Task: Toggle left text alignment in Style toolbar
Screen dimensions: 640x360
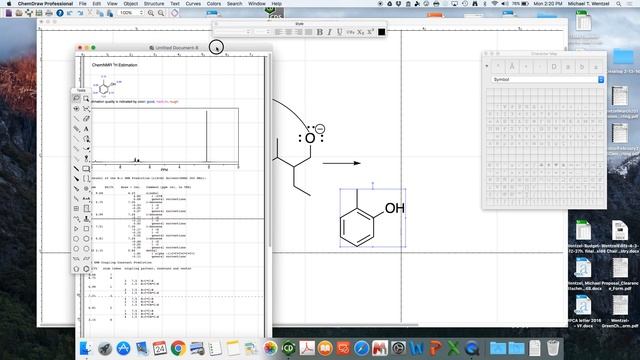Action: (x=278, y=32)
